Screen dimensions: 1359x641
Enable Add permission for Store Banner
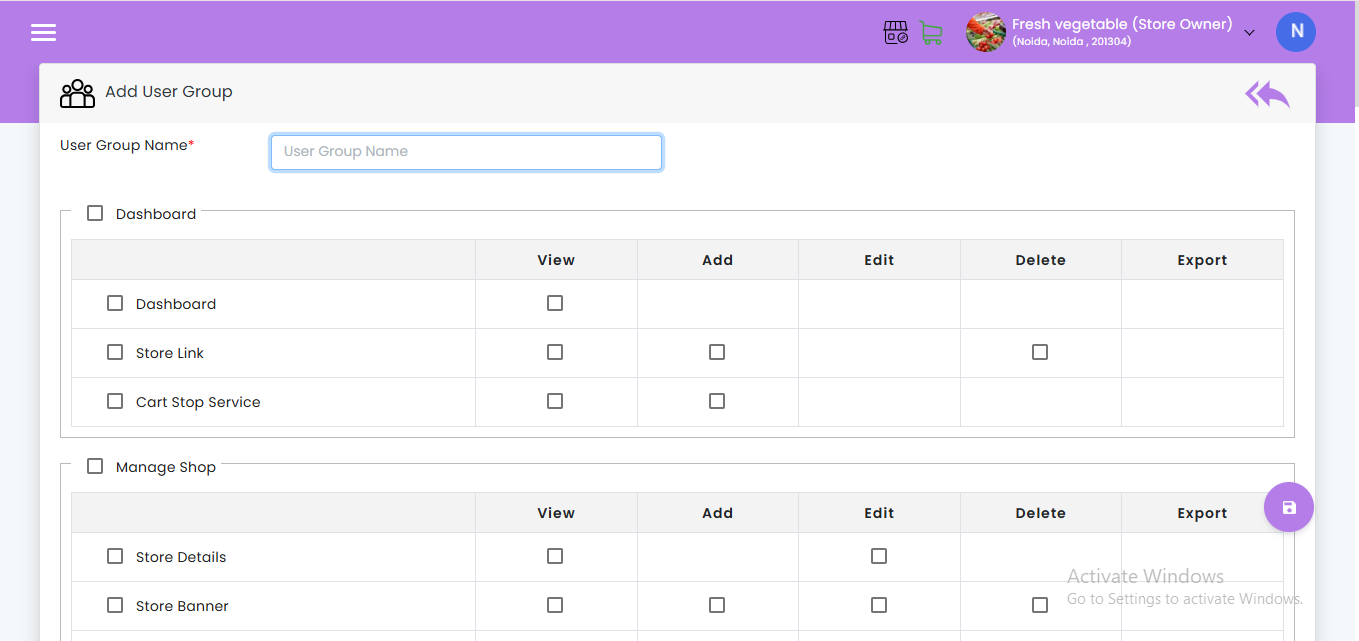(717, 605)
